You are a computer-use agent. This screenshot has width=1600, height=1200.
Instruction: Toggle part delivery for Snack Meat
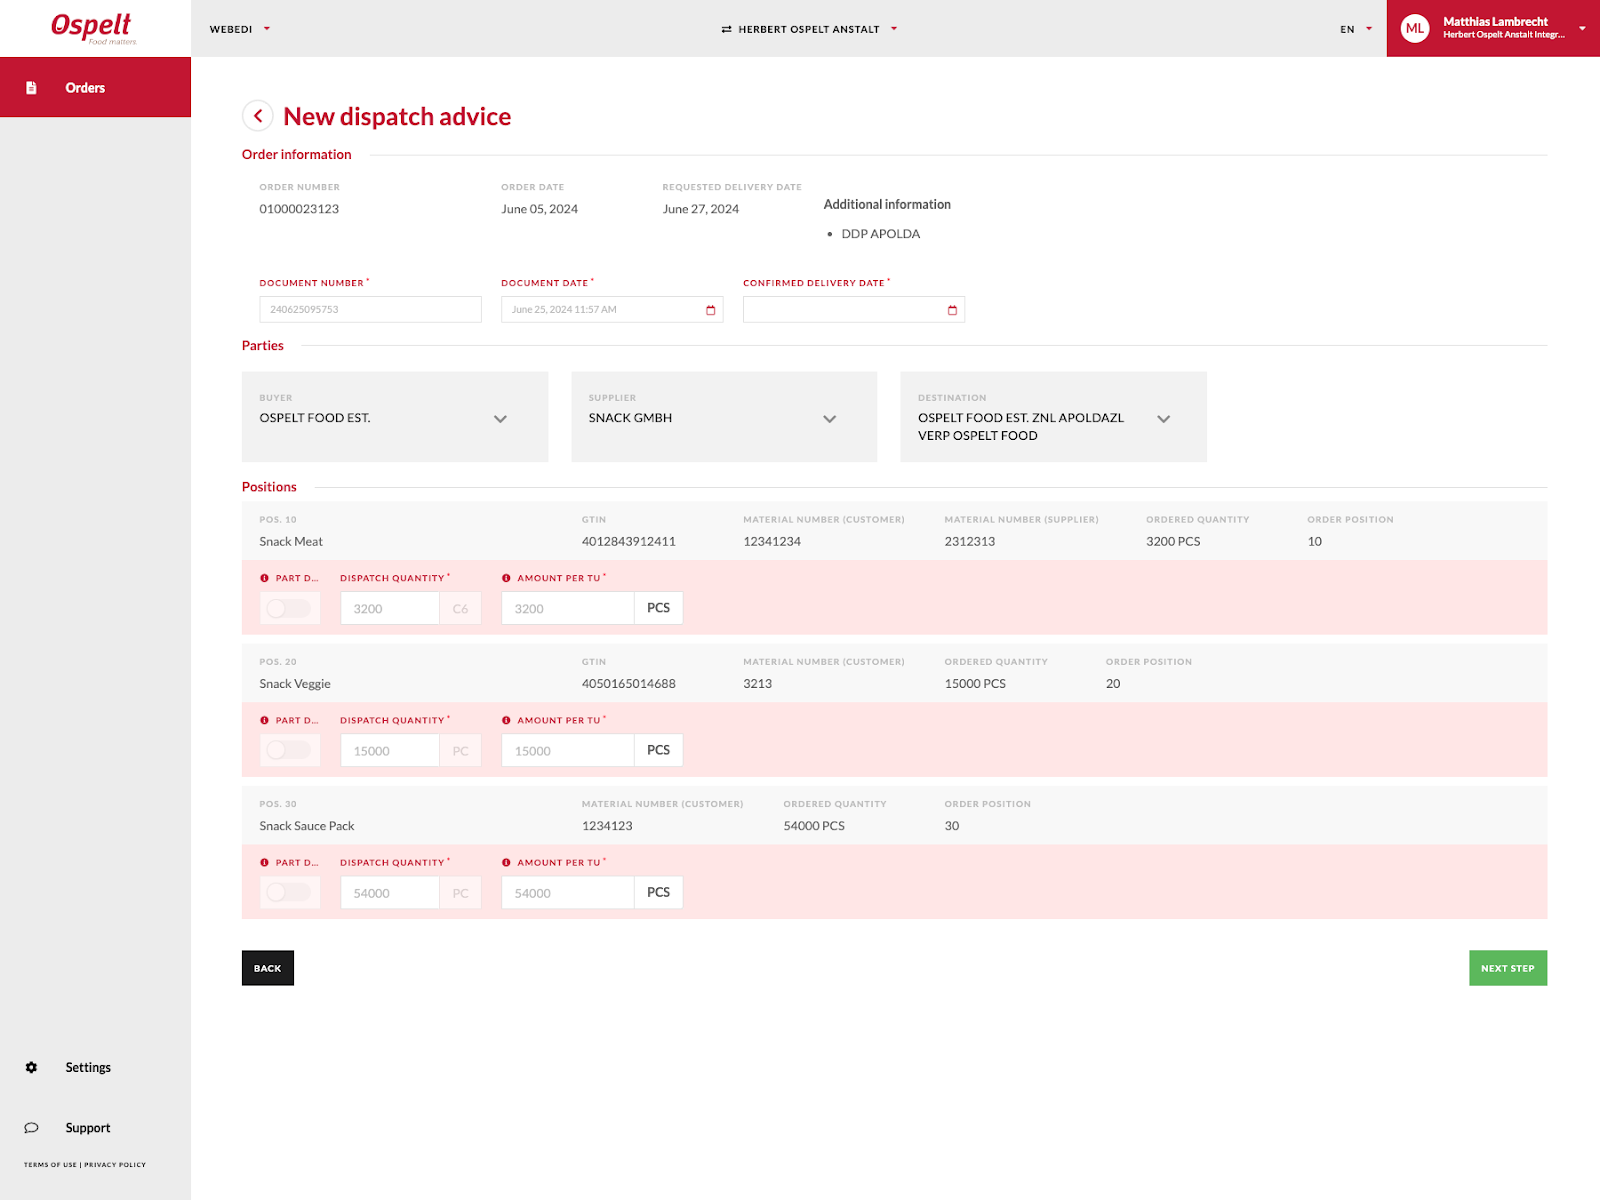[289, 608]
